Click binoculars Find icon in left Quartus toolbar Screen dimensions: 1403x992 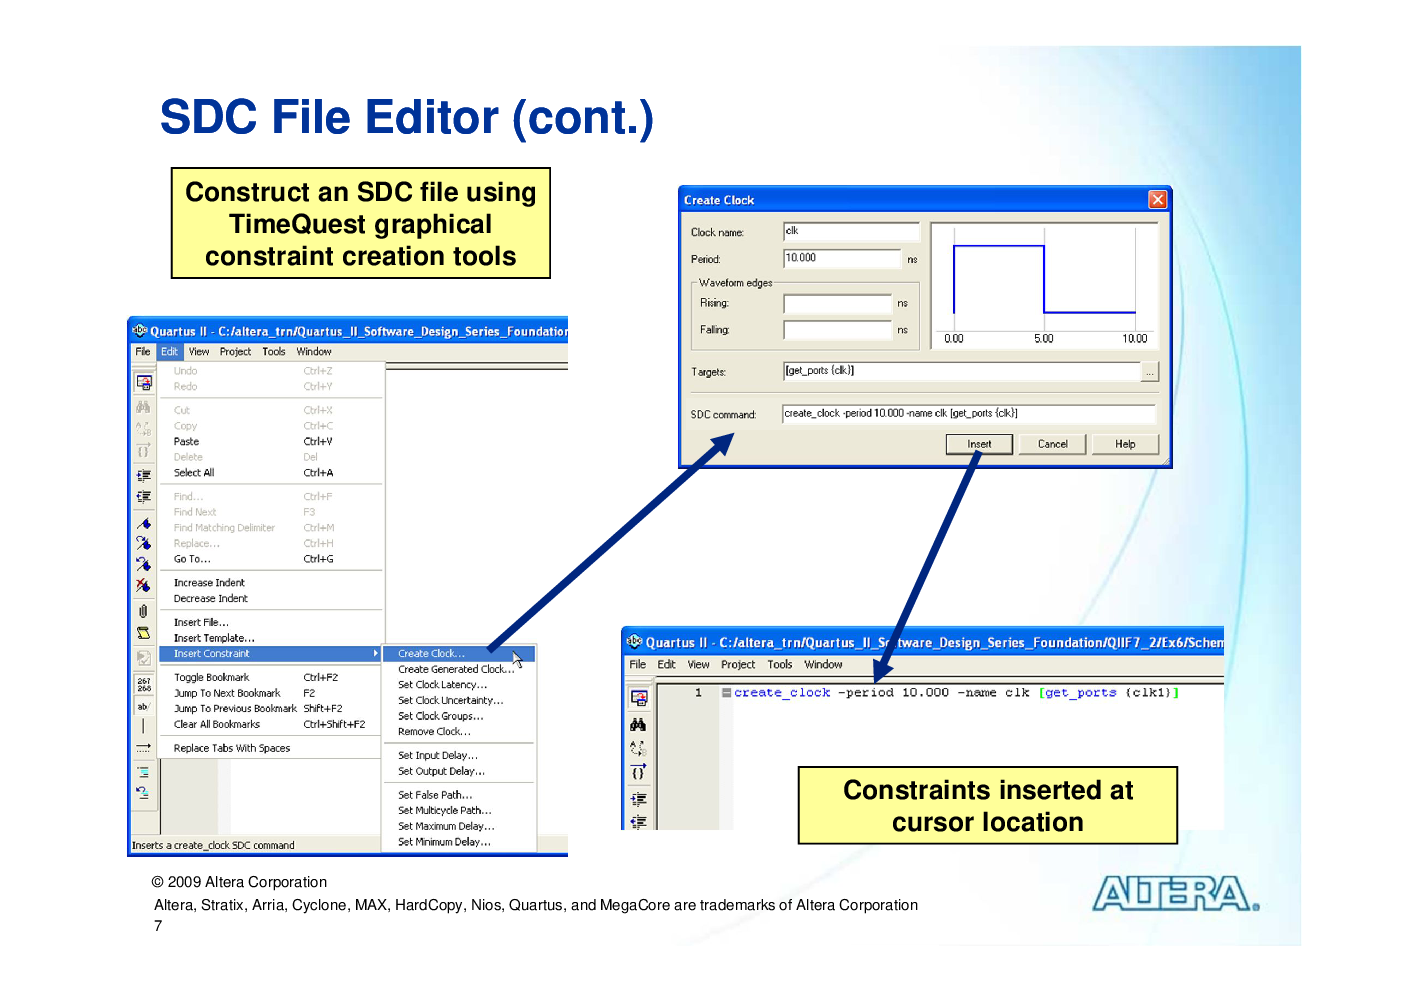(144, 407)
